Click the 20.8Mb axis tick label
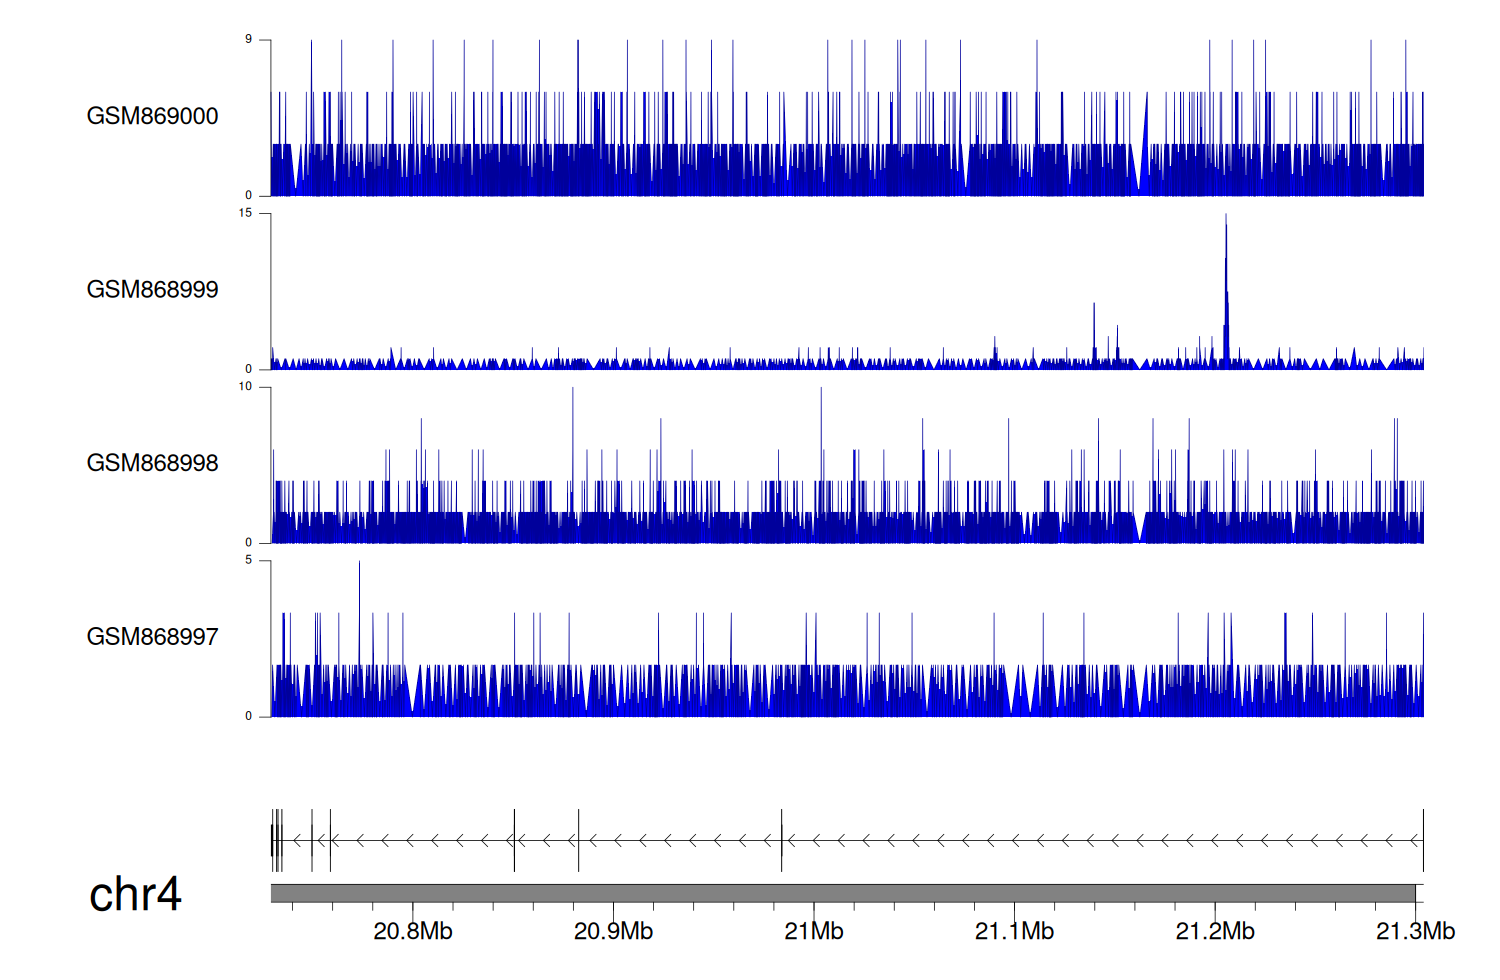The width and height of the screenshot is (1500, 980). tap(412, 932)
